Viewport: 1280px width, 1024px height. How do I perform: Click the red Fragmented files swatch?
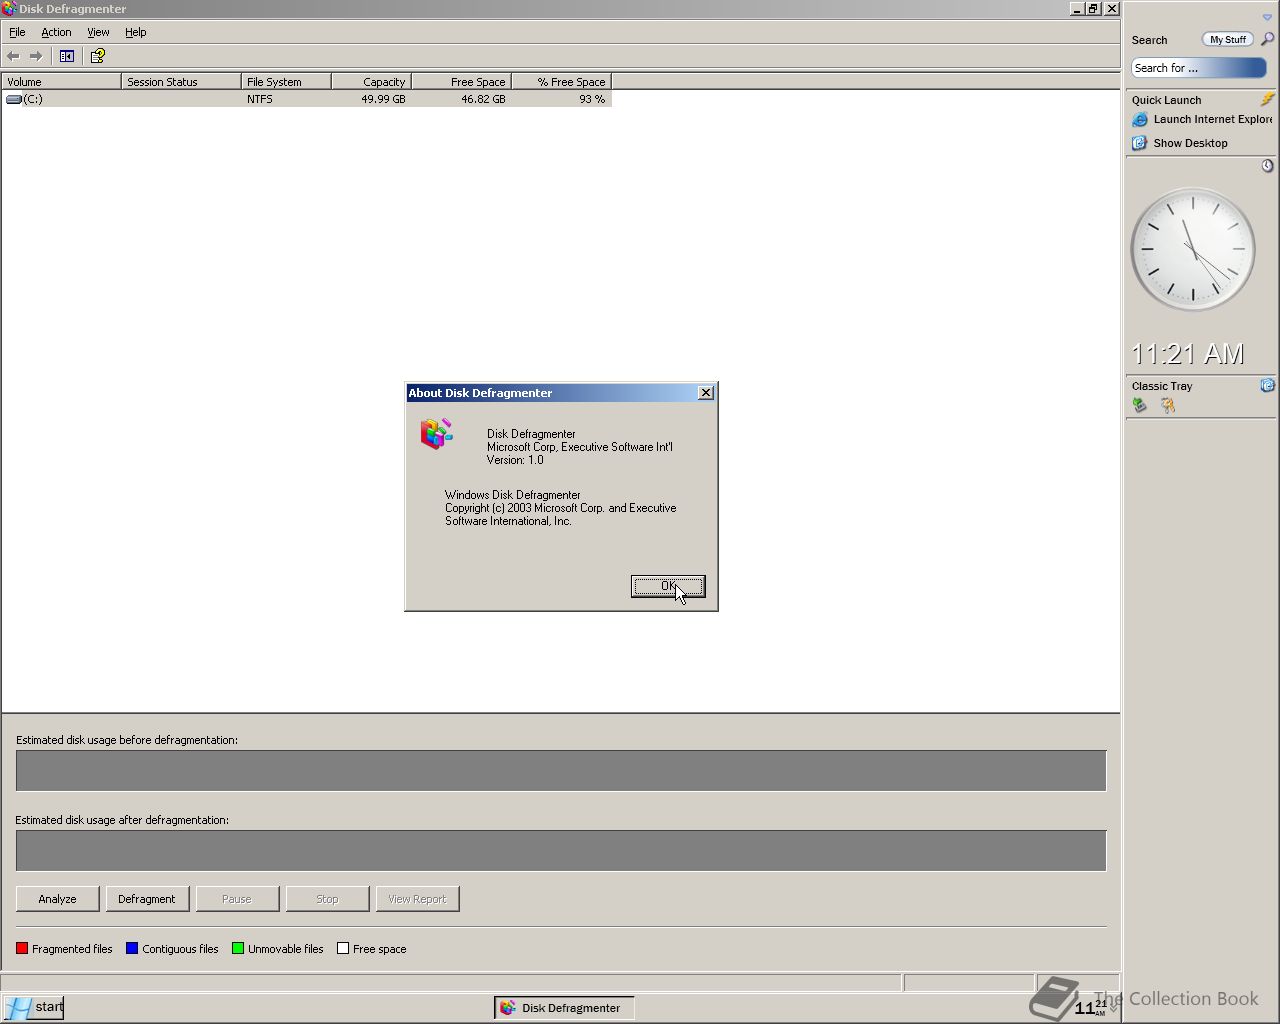[x=22, y=949]
